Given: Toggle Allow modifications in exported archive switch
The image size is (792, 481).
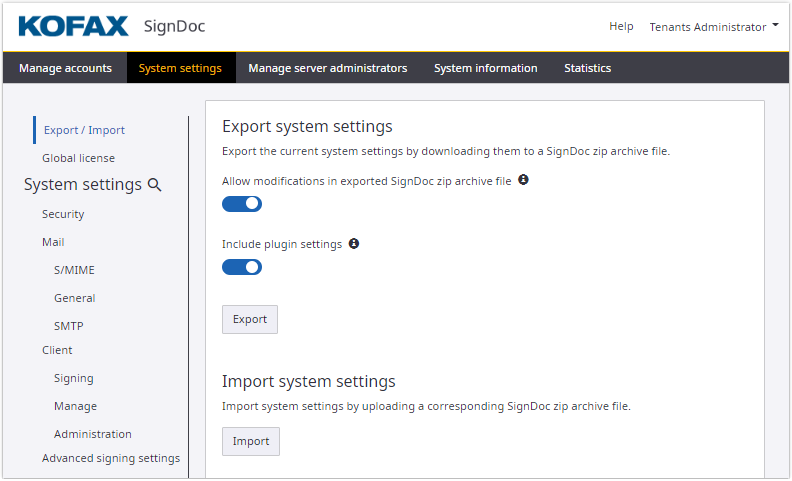Looking at the screenshot, I should (x=242, y=204).
